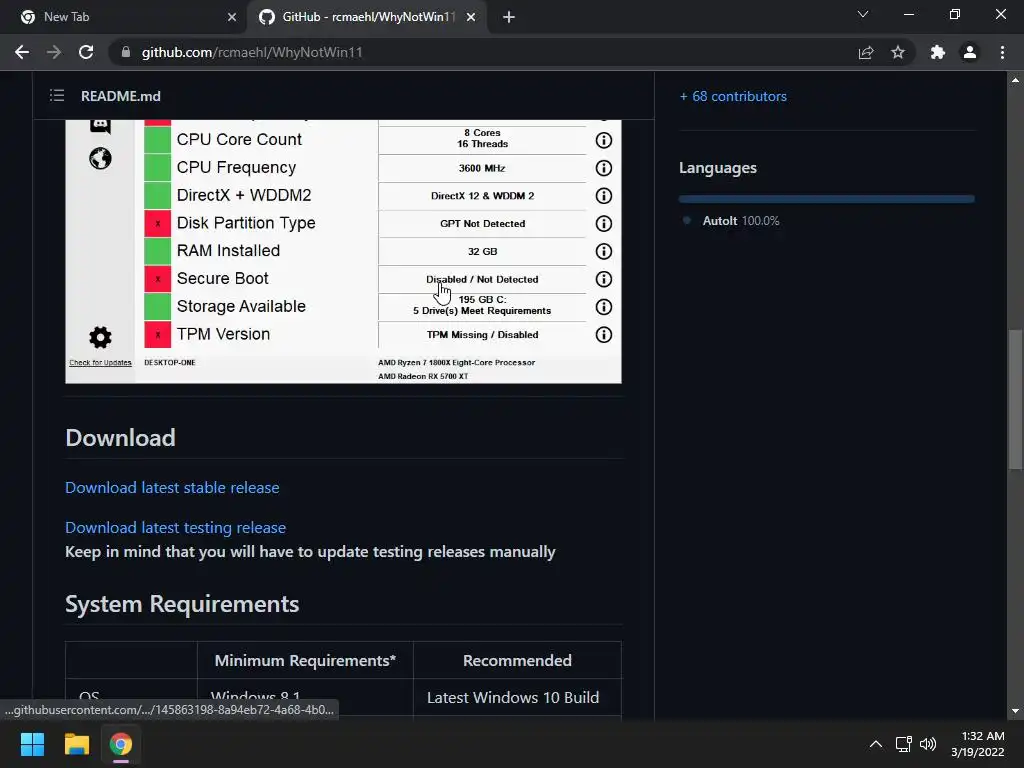Close the GitHub WhyNotWin11 tab

point(471,17)
